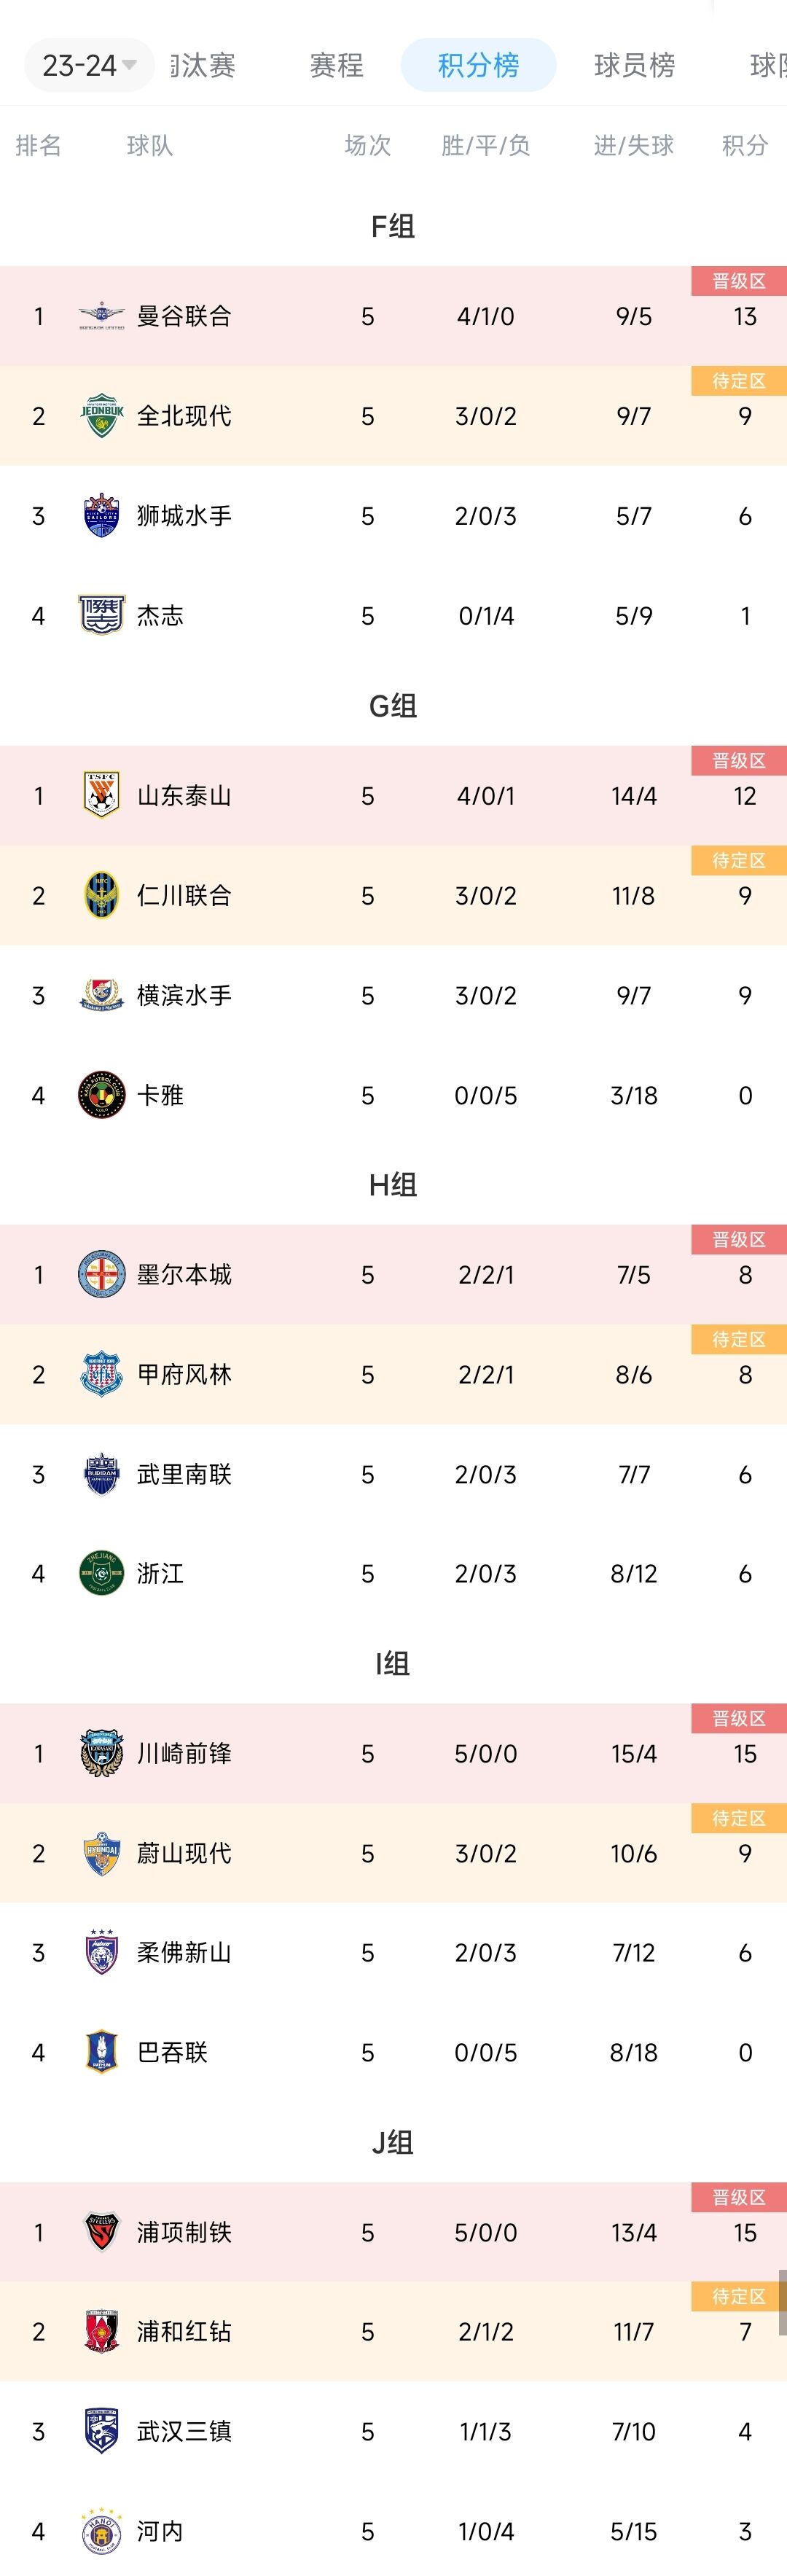This screenshot has width=787, height=2576.
Task: Tap the 山东泰山 team badge
Action: click(x=102, y=796)
